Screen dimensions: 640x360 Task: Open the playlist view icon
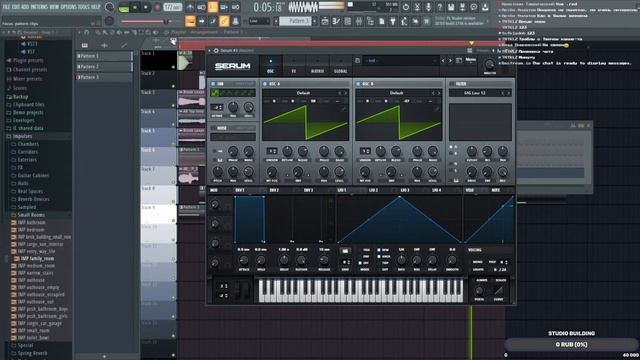[325, 21]
